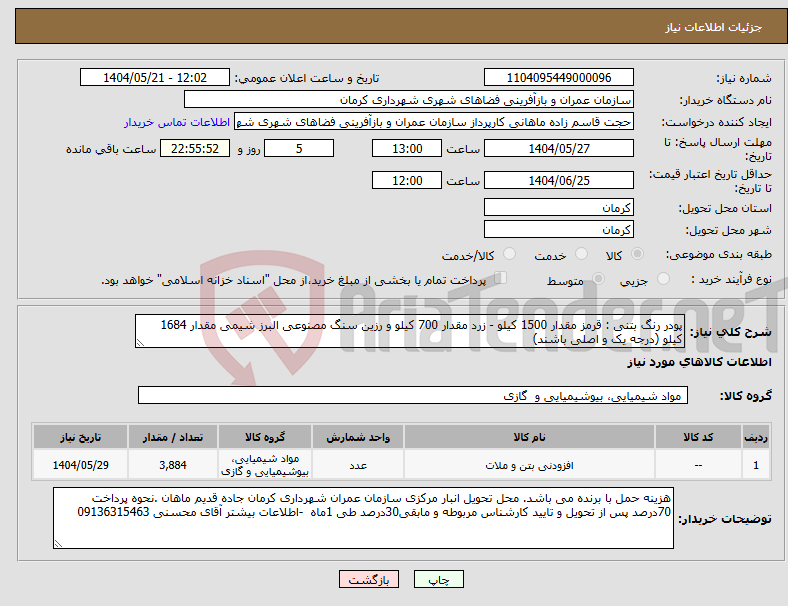This screenshot has height=606, width=788.
Task: Click the description box resize handle
Action: click(x=140, y=343)
